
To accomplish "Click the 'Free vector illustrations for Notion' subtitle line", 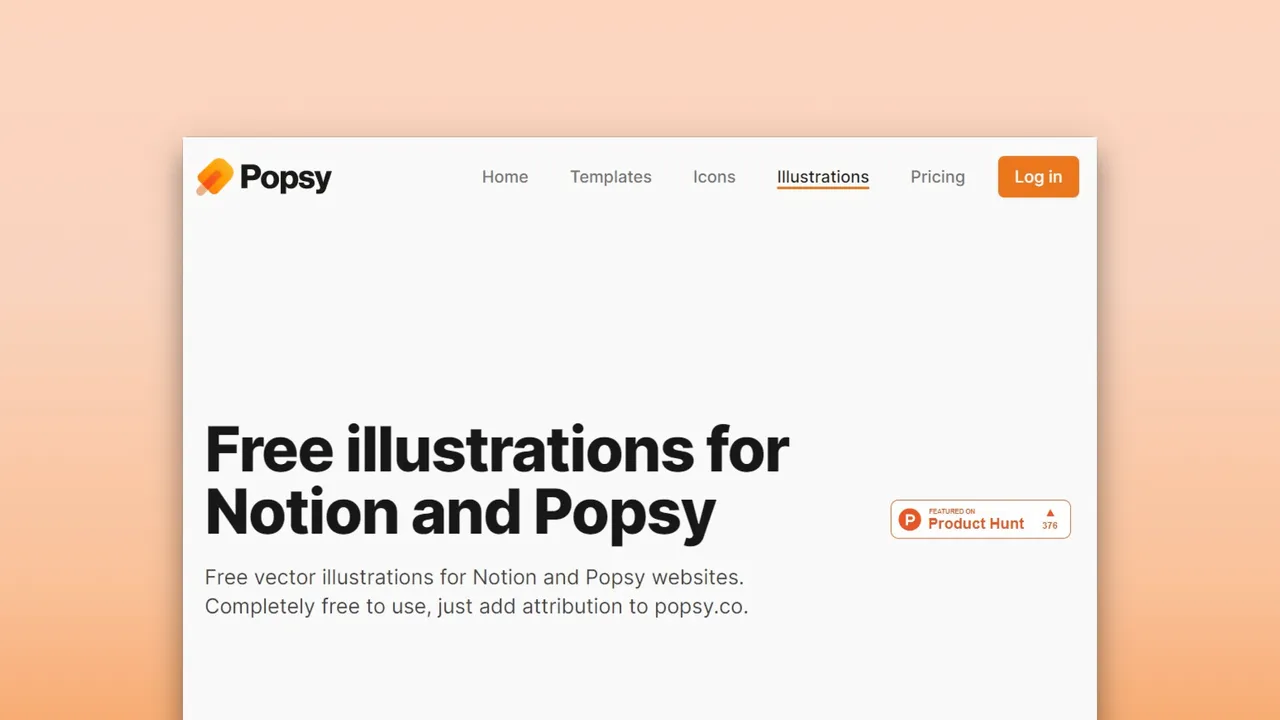I will click(474, 577).
